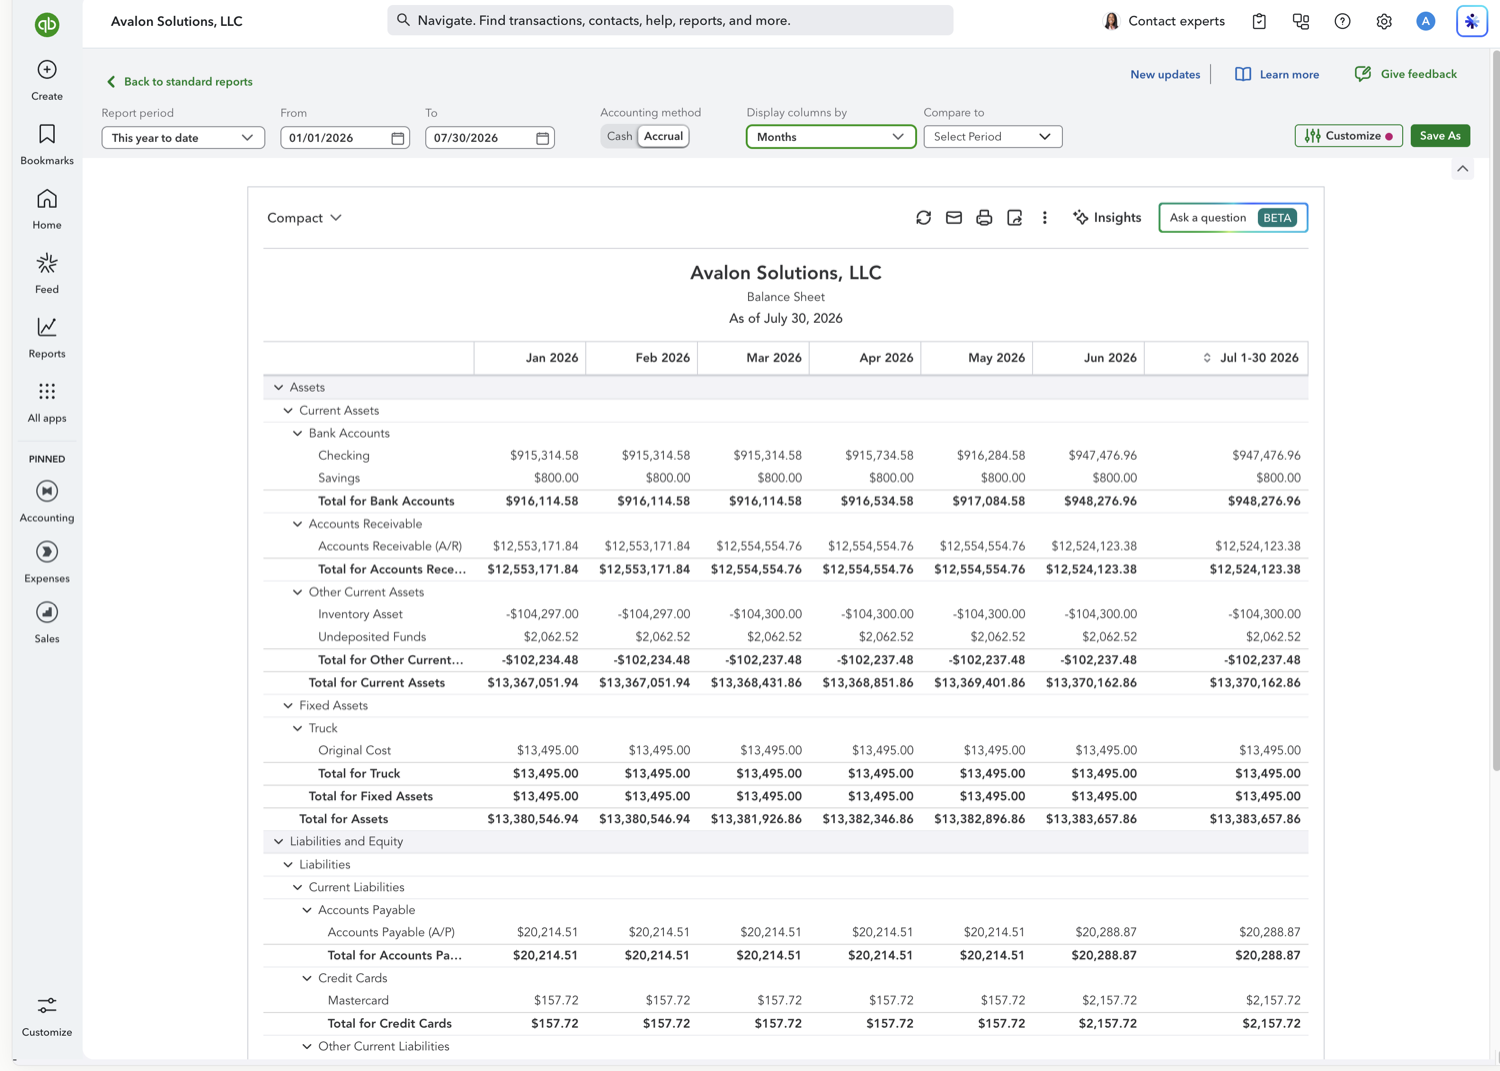The width and height of the screenshot is (1500, 1071).
Task: Click the Give feedback link
Action: 1405,74
